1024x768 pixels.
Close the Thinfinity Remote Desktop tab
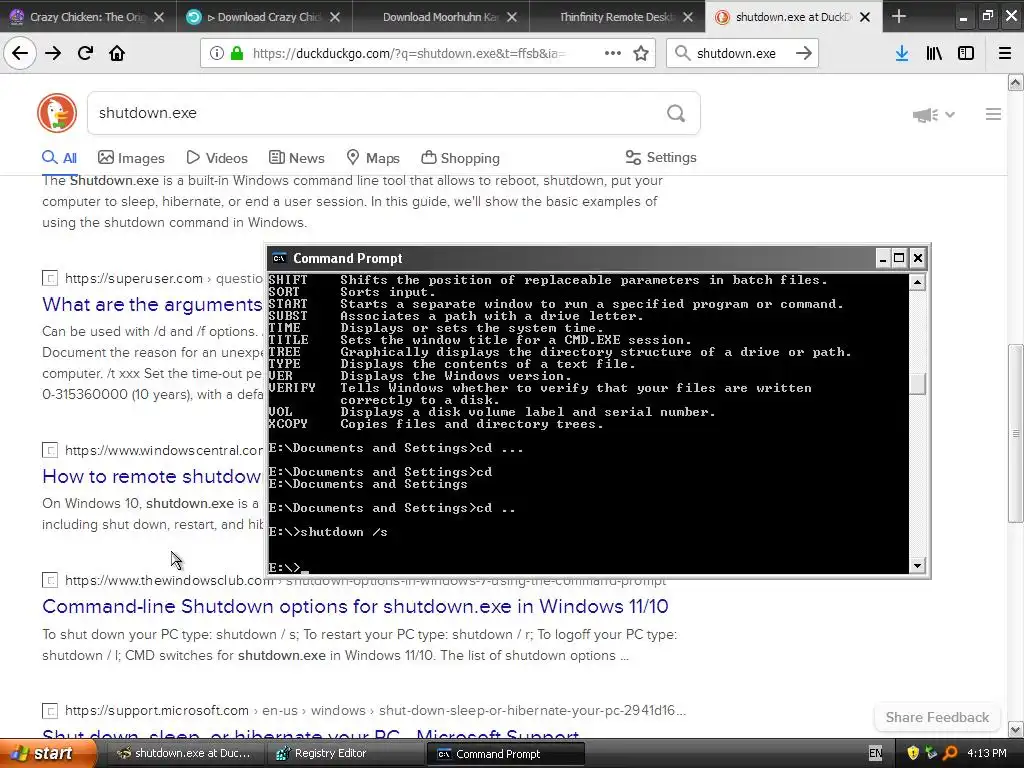pyautogui.click(x=688, y=17)
